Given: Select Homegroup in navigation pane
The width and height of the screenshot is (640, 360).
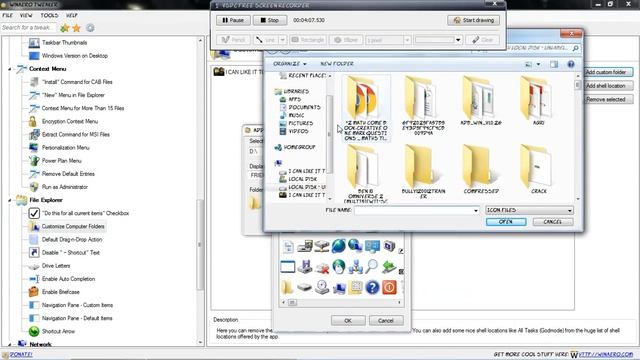Looking at the screenshot, I should (300, 147).
